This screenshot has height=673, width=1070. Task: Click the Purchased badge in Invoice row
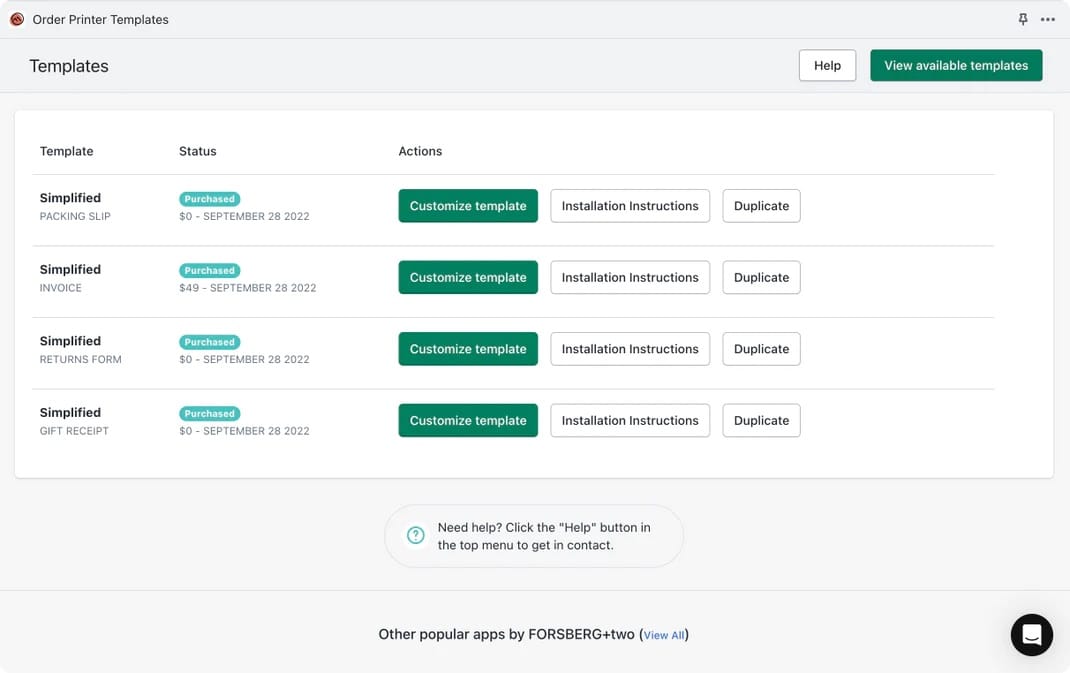pos(209,270)
